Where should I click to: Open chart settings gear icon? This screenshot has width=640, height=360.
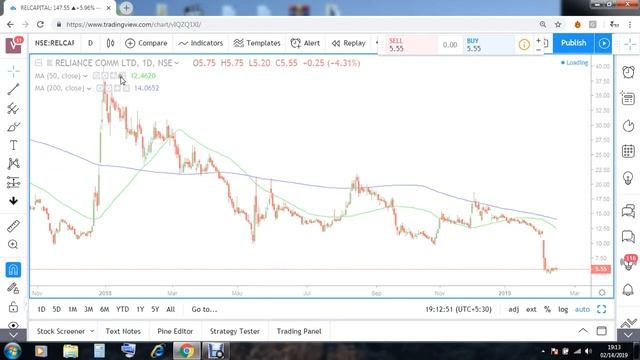pos(602,293)
